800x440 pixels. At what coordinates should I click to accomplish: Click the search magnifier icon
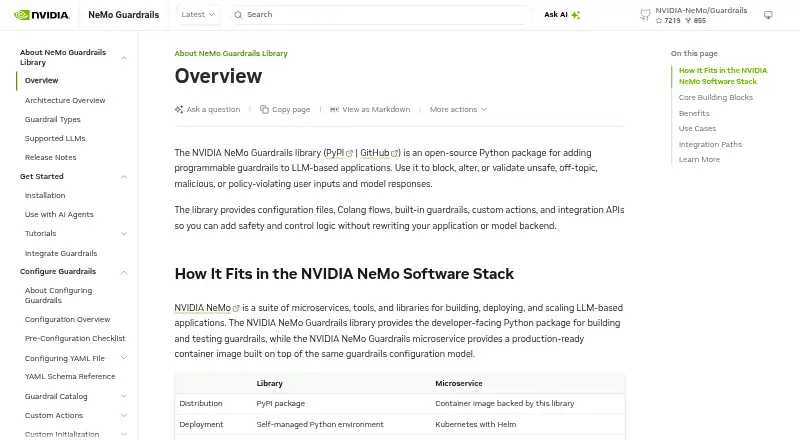[x=238, y=15]
